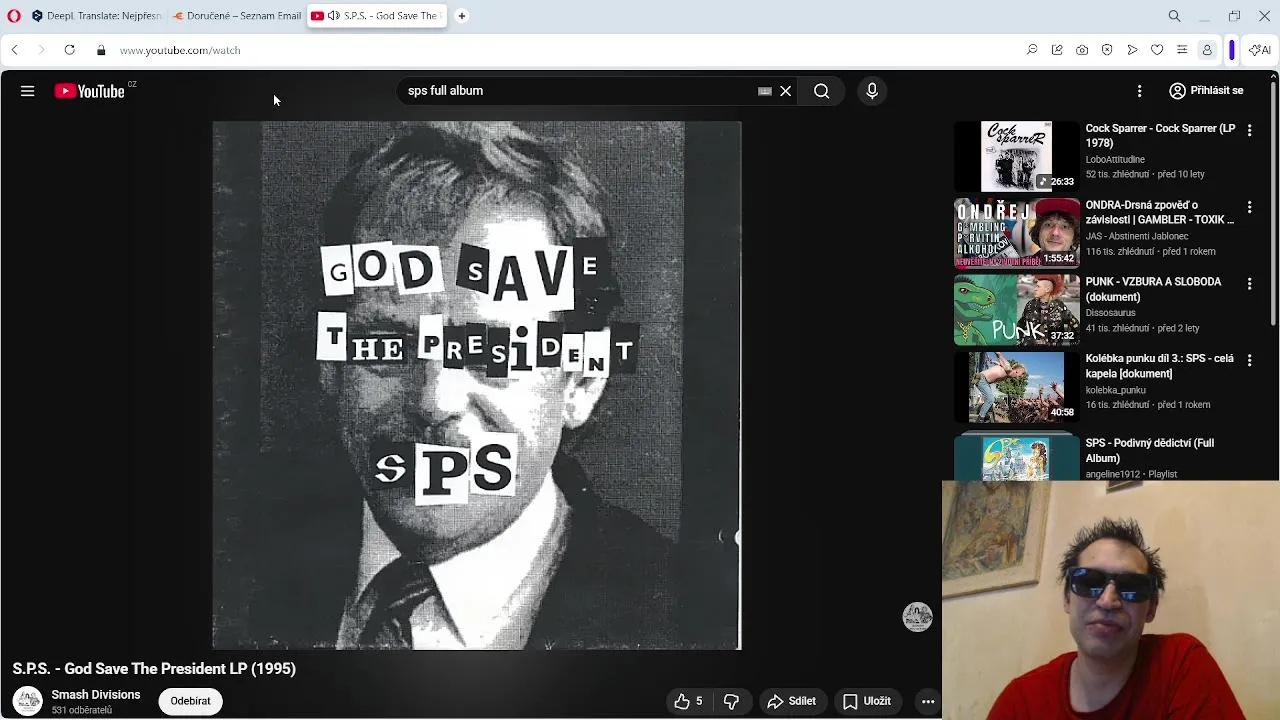Take a snapshot with the camera icon
Screen dimensions: 1280x720
click(x=1082, y=50)
